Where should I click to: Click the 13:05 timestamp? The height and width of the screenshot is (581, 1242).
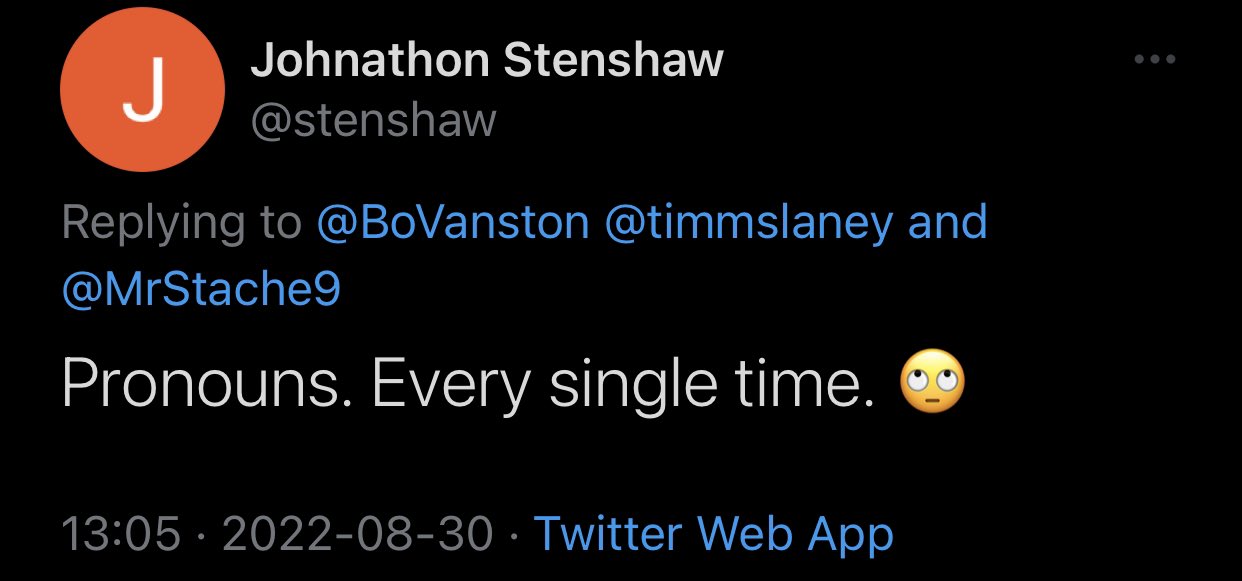point(121,533)
